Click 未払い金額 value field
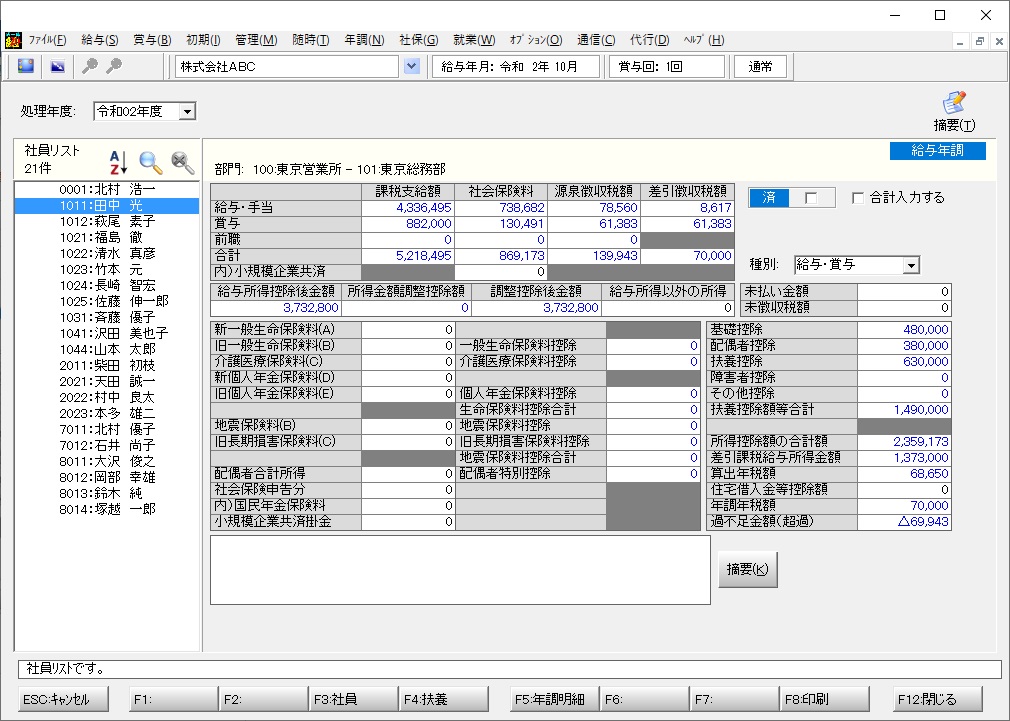The height and width of the screenshot is (721, 1010). (x=904, y=292)
